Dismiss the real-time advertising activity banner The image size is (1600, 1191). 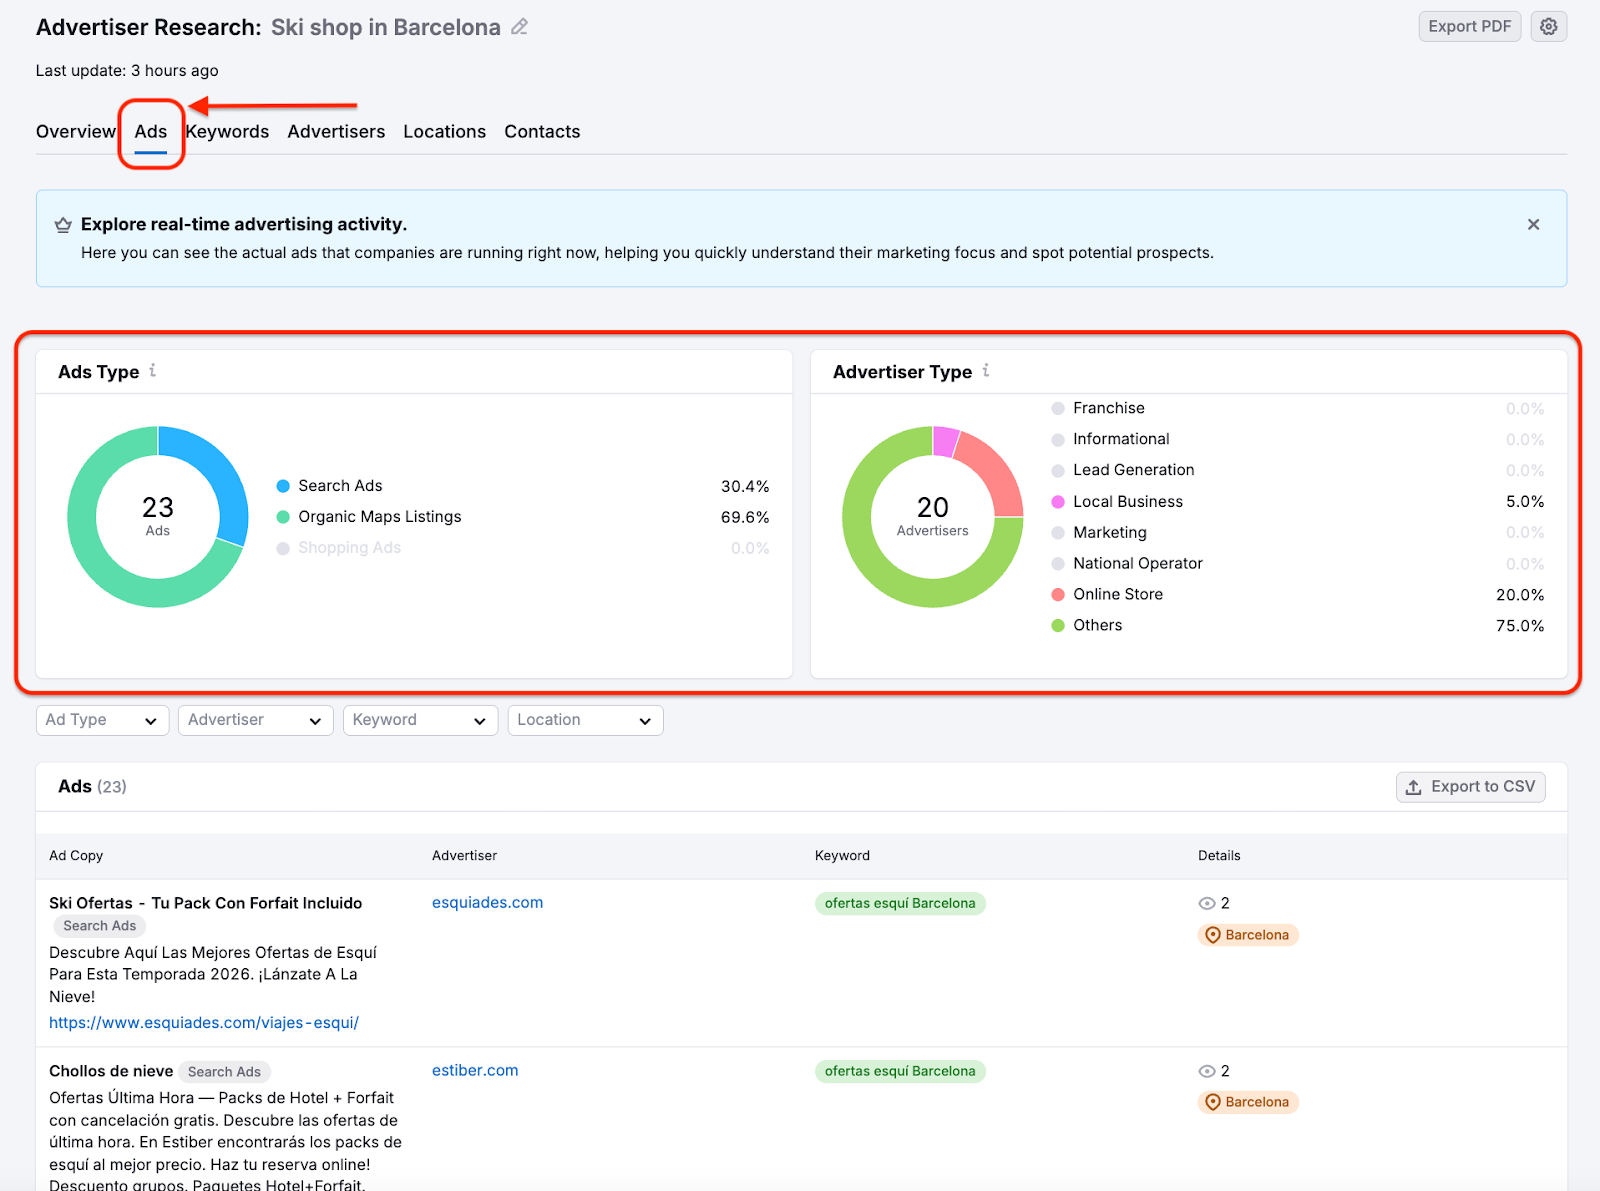[1533, 224]
